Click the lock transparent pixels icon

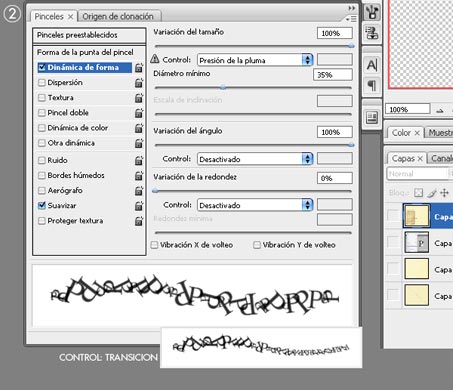pyautogui.click(x=418, y=193)
